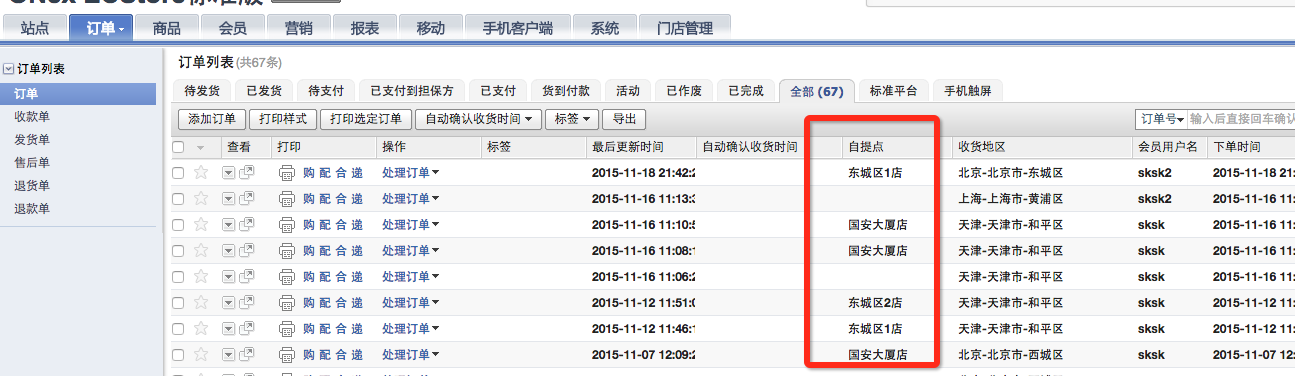Image resolution: width=1295 pixels, height=376 pixels.
Task: Open 2015-11-07 12:09 order in new window
Action: (246, 354)
